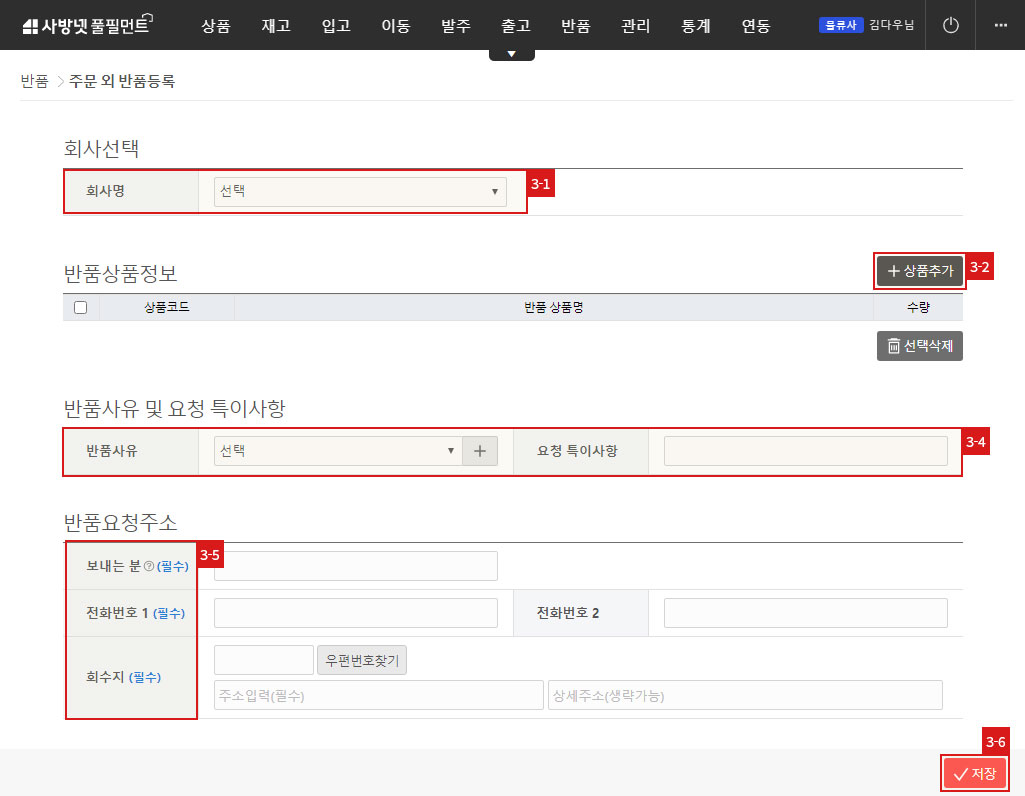The height and width of the screenshot is (796, 1025).
Task: Click the 우편번호찾기 zip code search button
Action: (x=361, y=660)
